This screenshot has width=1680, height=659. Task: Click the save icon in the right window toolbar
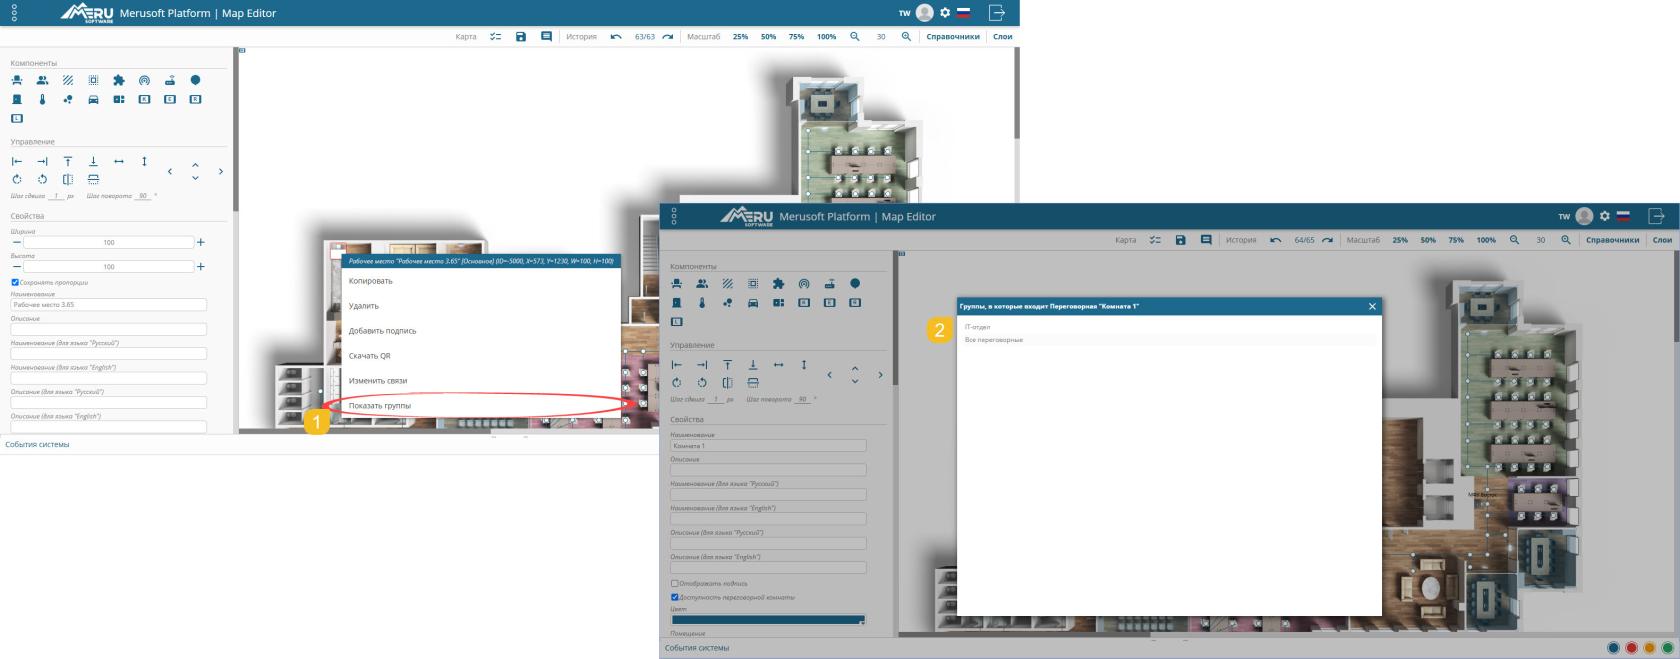click(1180, 240)
